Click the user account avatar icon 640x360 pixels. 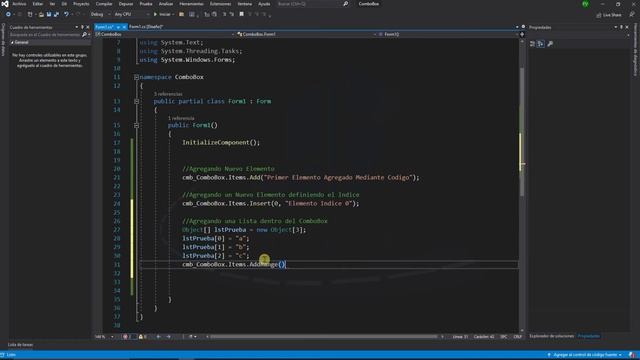(585, 4)
